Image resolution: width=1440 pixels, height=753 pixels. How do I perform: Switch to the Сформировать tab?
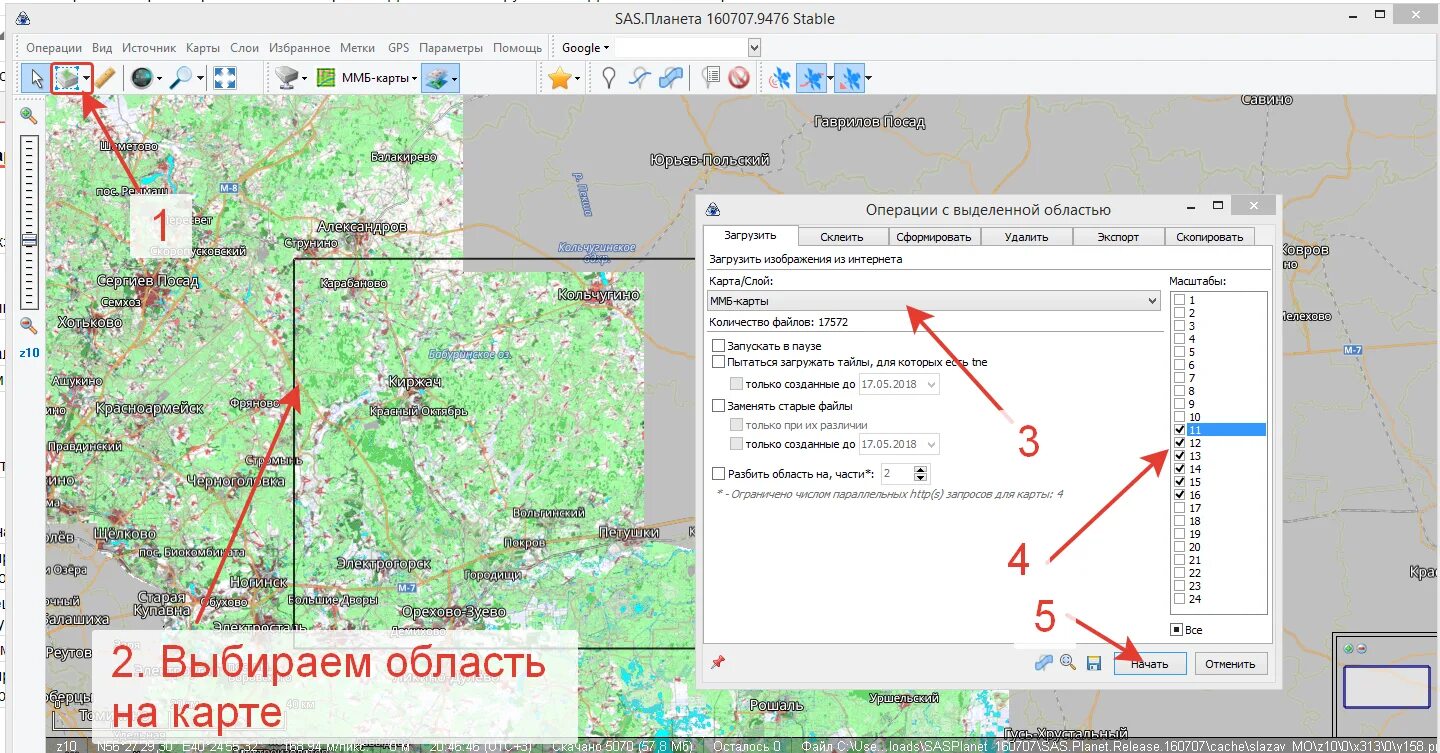[933, 237]
